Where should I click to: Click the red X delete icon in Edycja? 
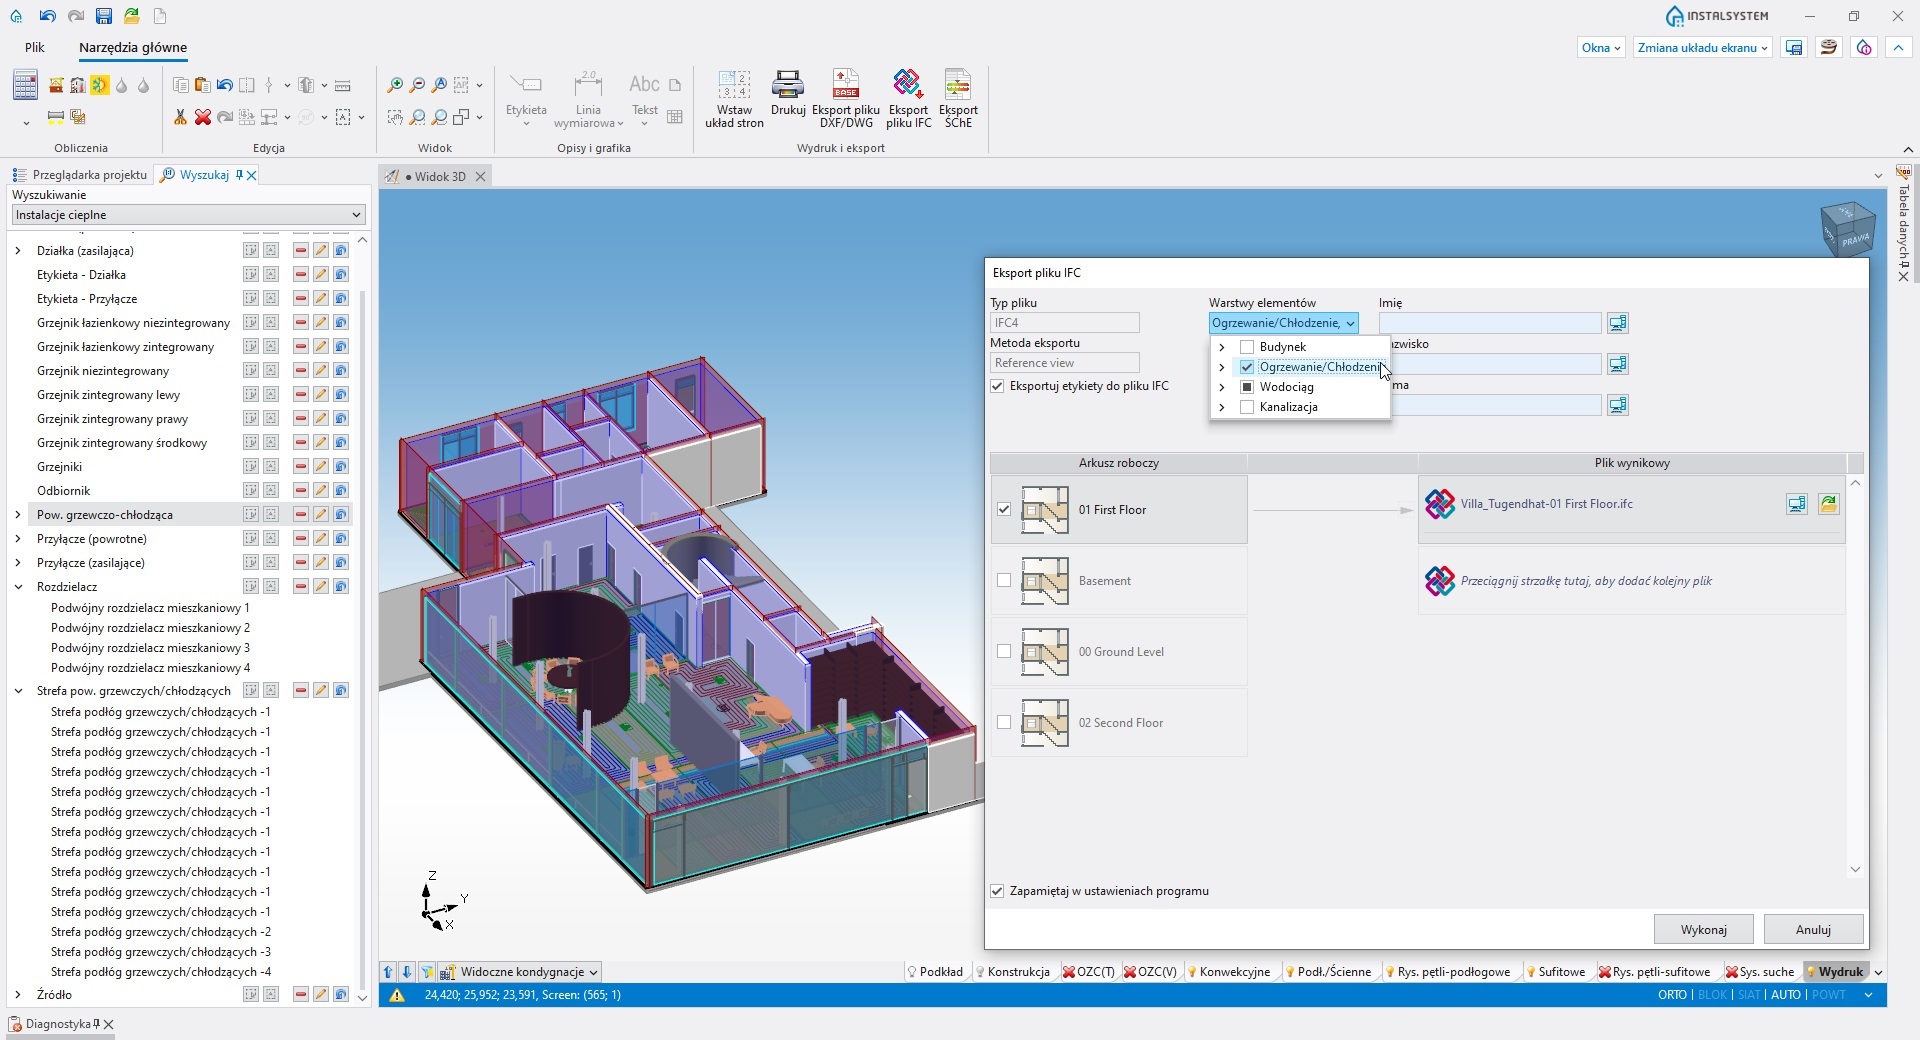[x=203, y=117]
